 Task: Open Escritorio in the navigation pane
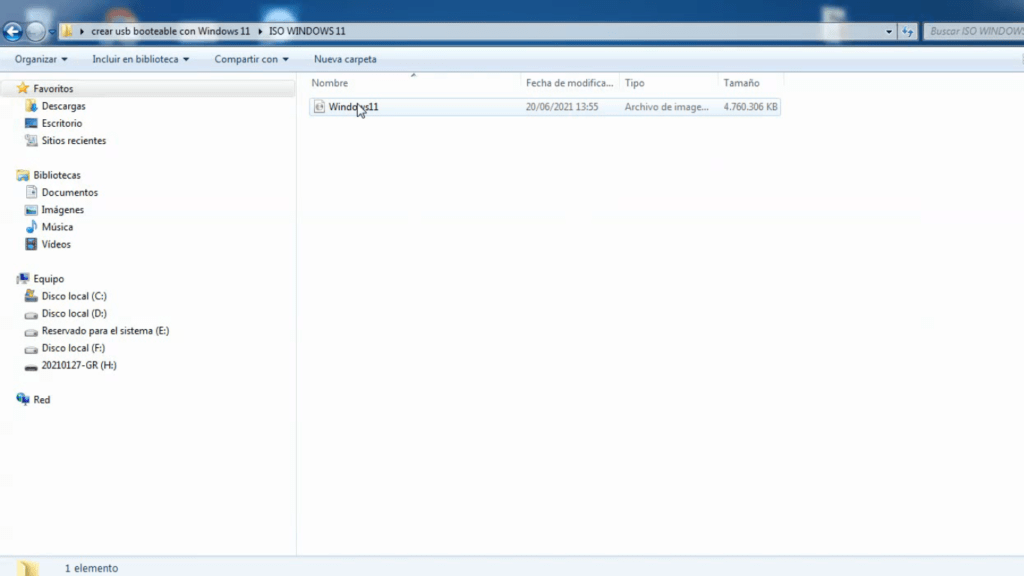(62, 123)
